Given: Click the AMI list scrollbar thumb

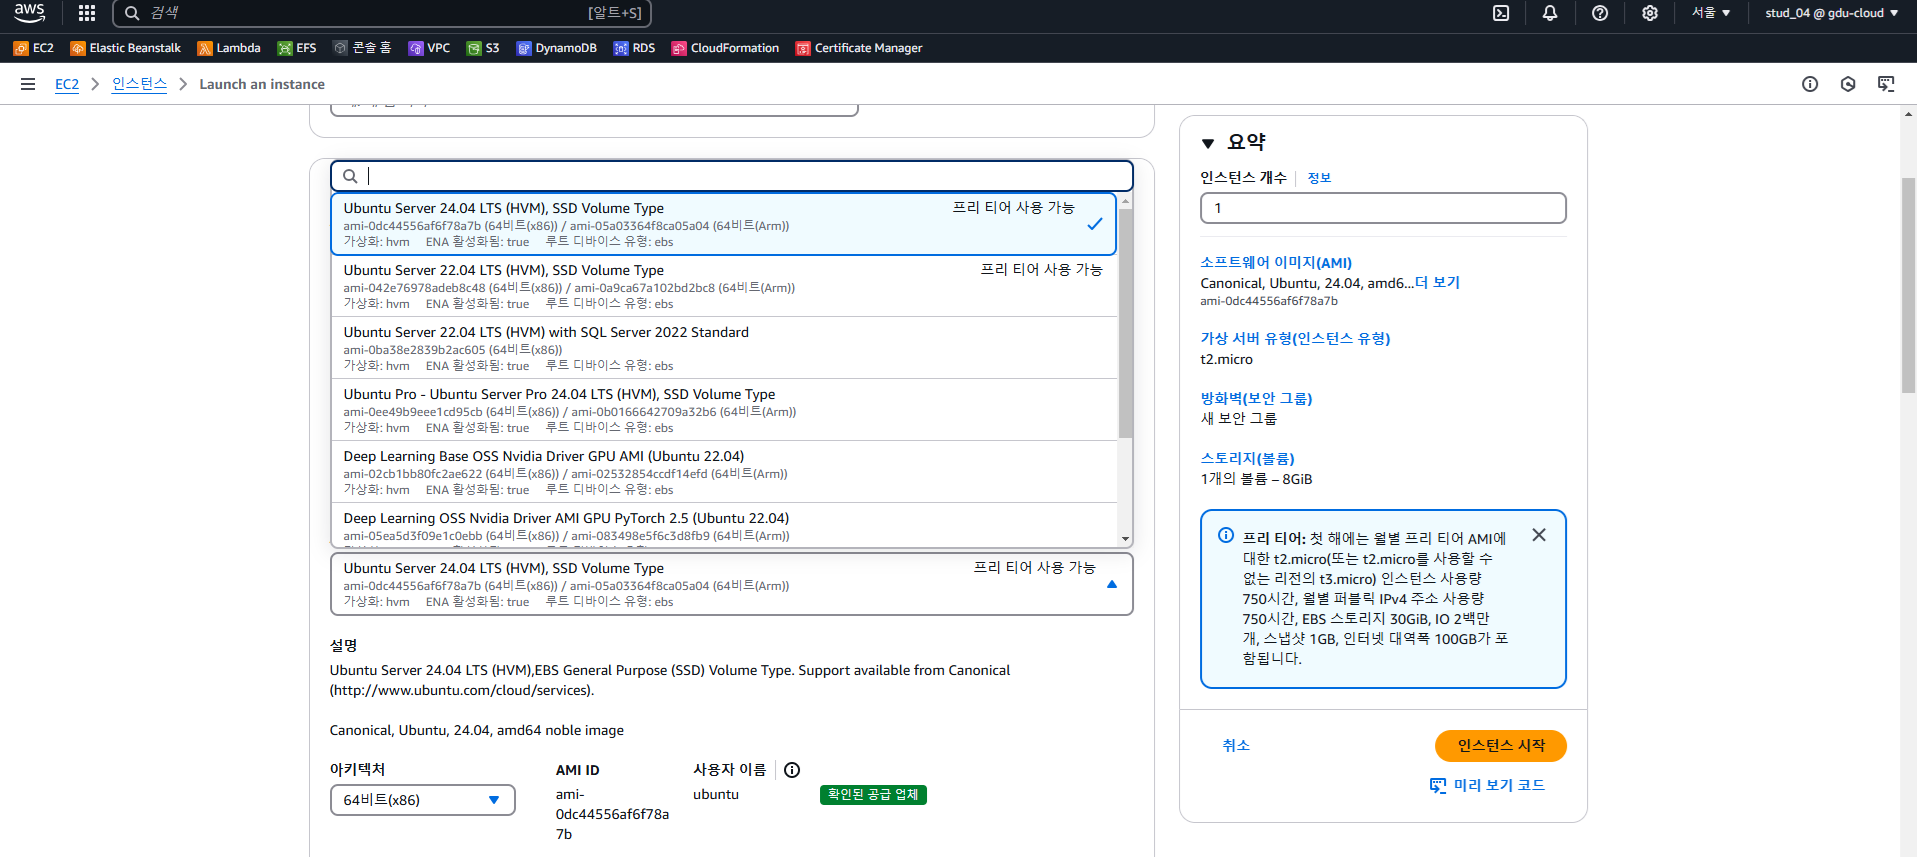Looking at the screenshot, I should click(x=1126, y=322).
